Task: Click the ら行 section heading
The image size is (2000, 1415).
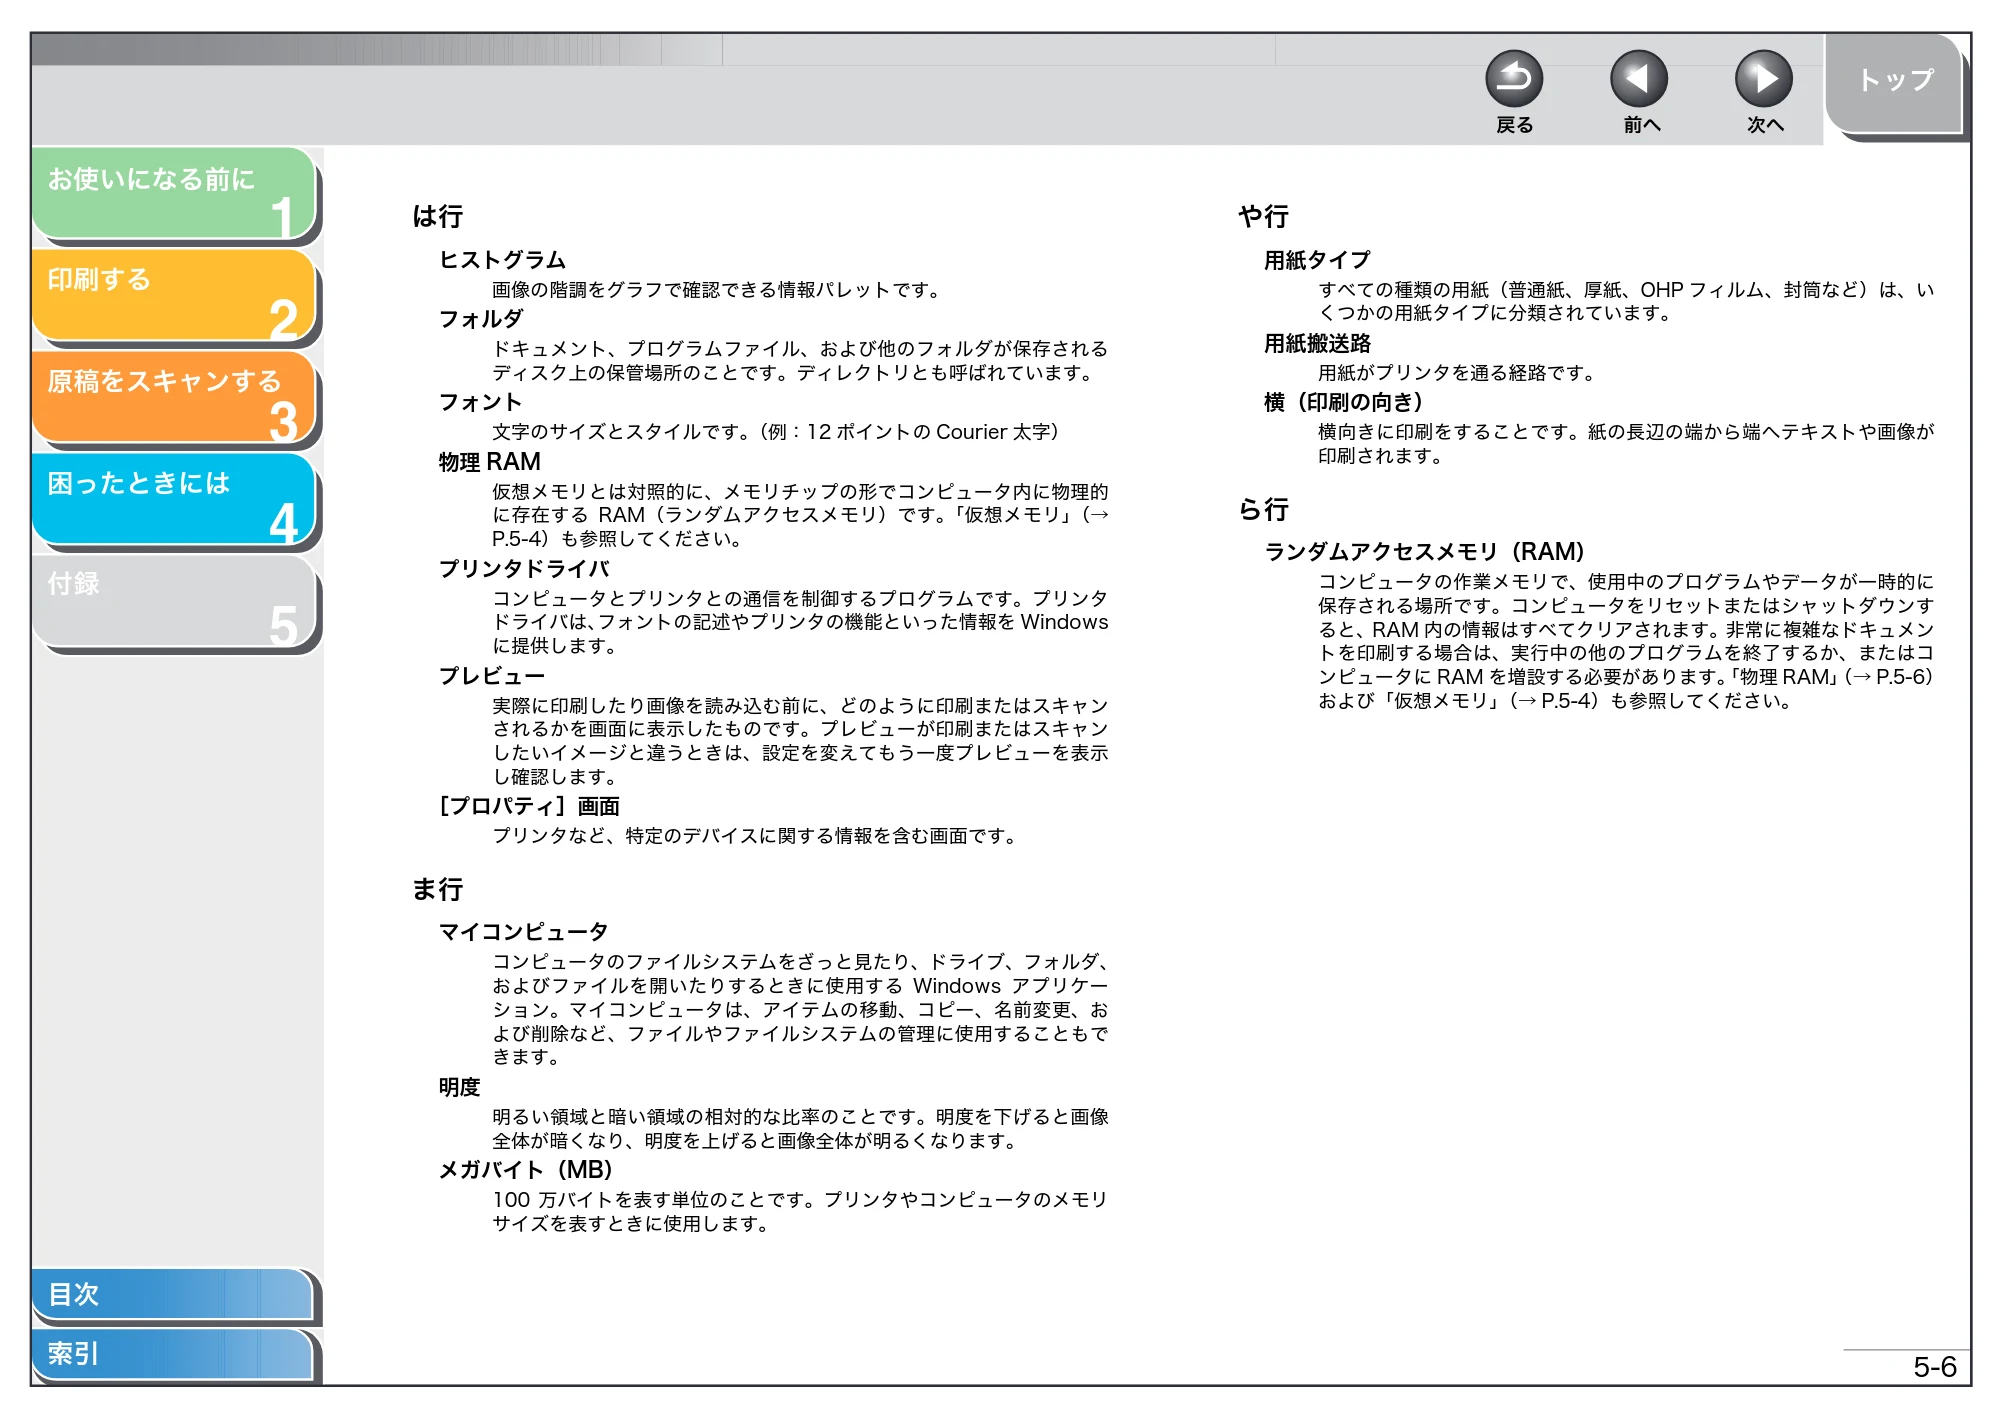Action: pyautogui.click(x=1264, y=509)
